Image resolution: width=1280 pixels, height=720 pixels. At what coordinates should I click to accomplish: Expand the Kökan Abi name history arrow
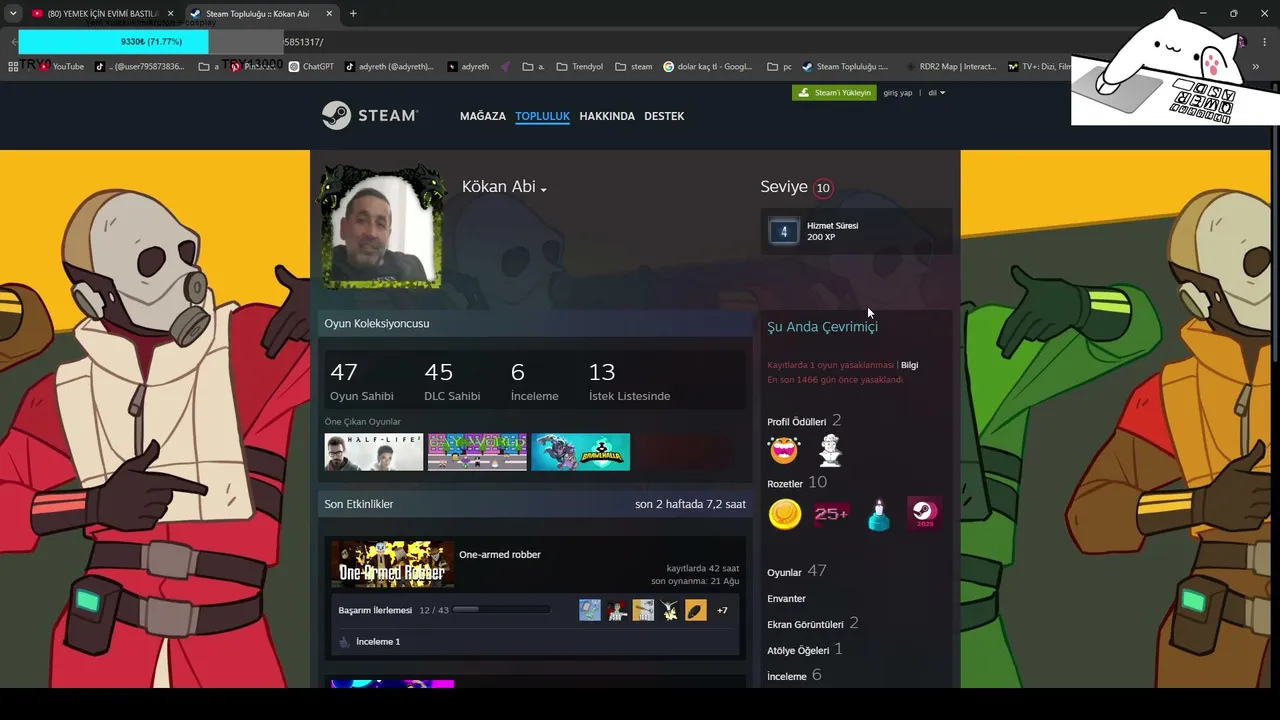point(543,189)
